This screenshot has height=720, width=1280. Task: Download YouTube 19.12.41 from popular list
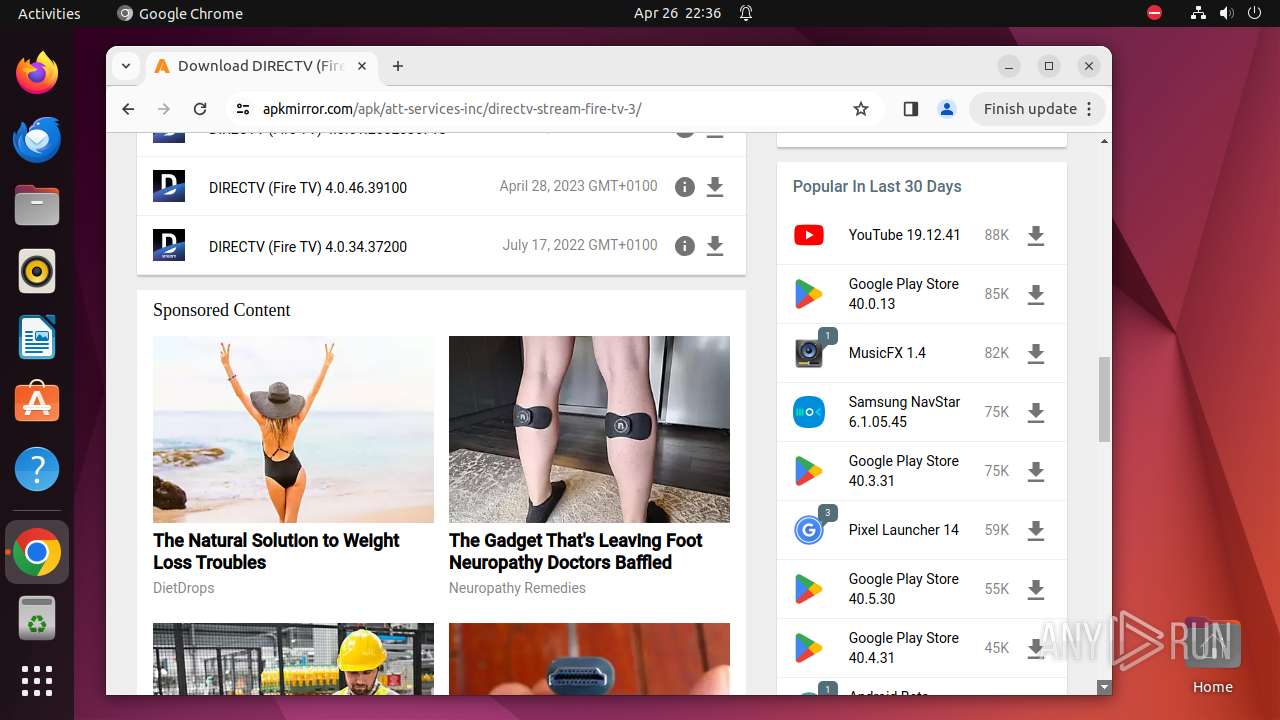pos(1036,236)
